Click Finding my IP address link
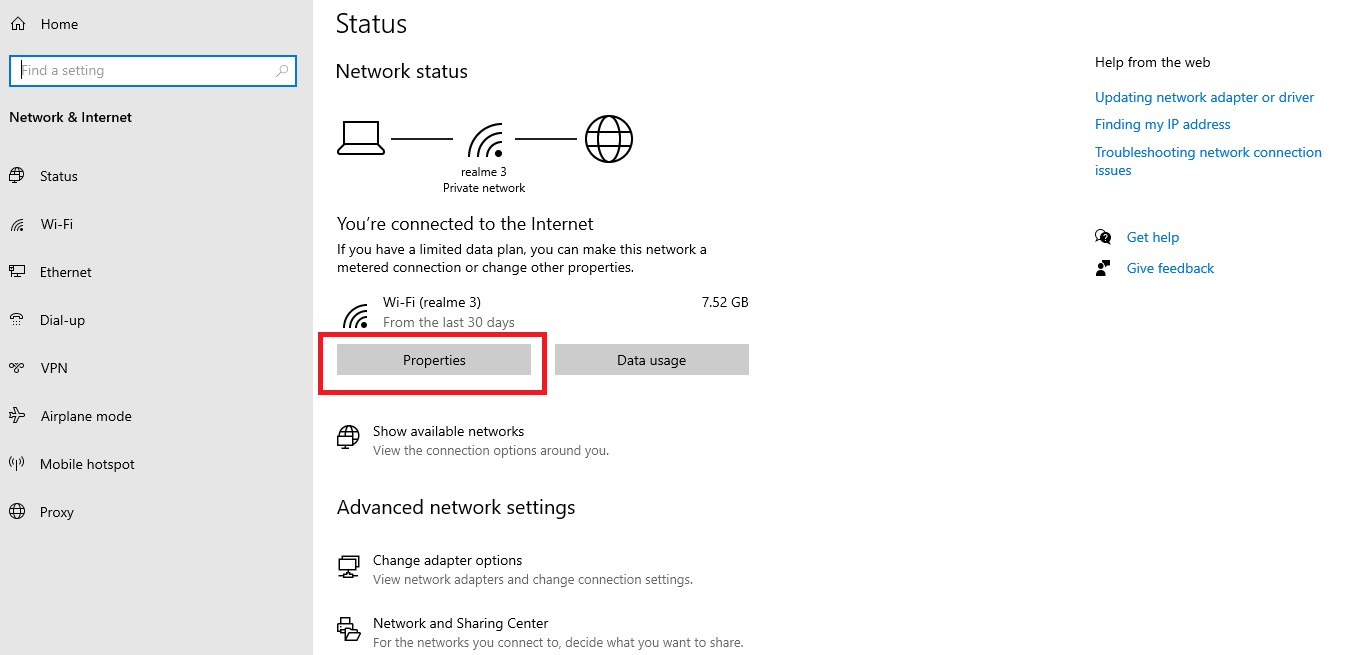 tap(1162, 124)
